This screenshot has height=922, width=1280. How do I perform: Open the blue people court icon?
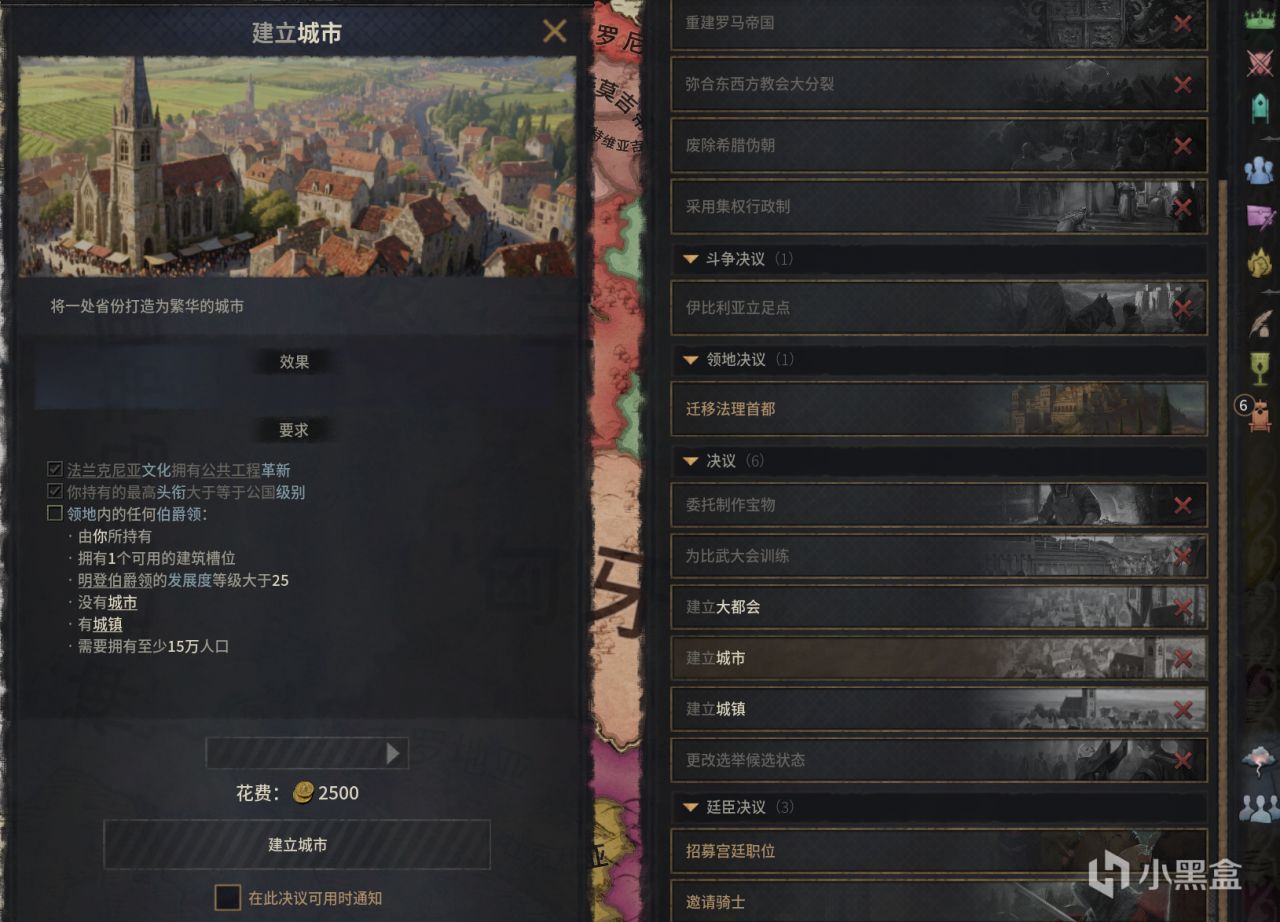pos(1259,170)
